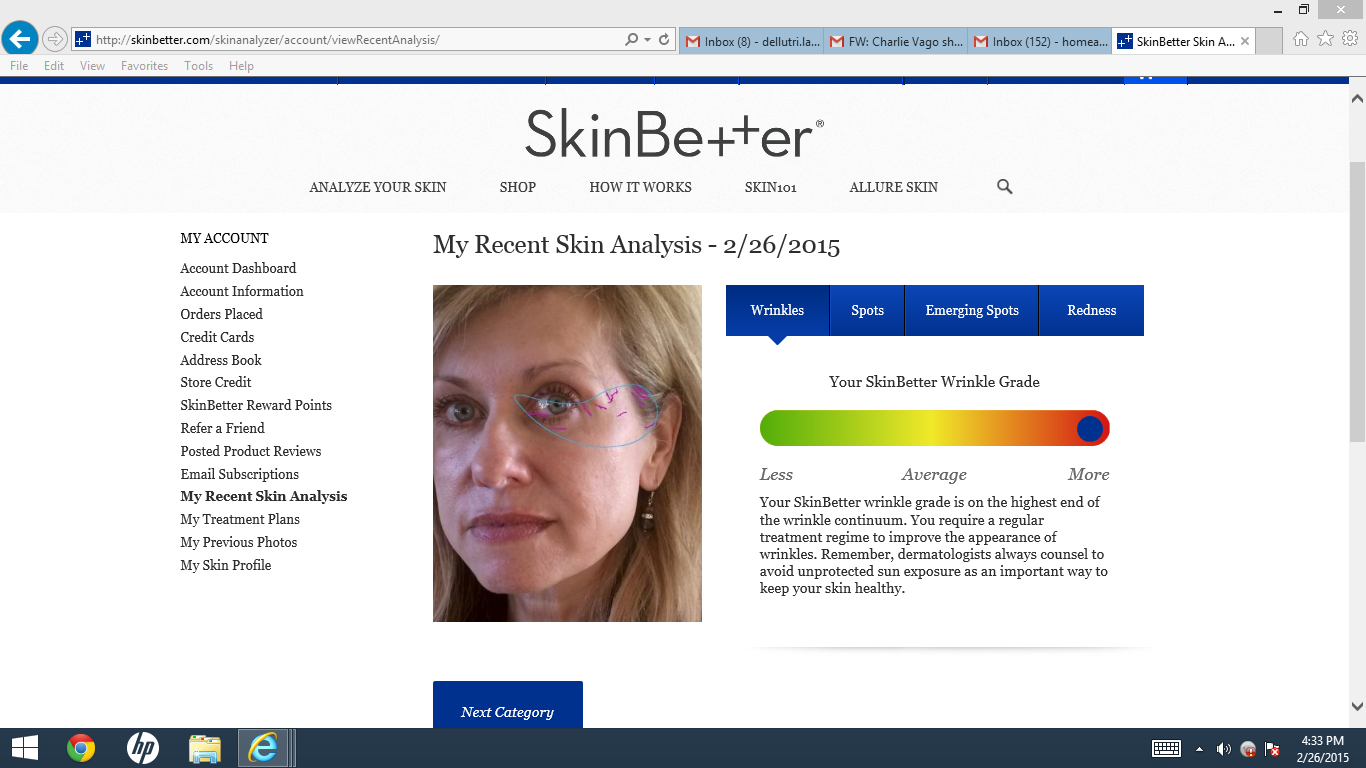
Task: Open the Tools menu
Action: (198, 66)
